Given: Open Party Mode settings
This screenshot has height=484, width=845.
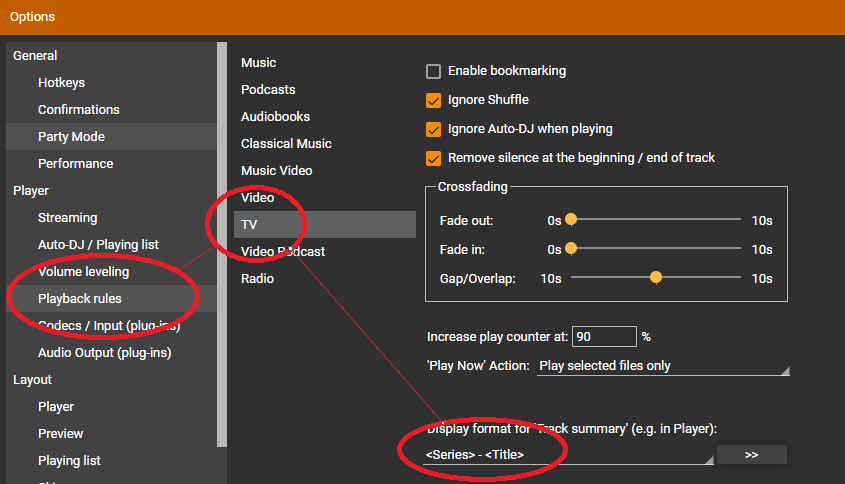Looking at the screenshot, I should pos(71,137).
